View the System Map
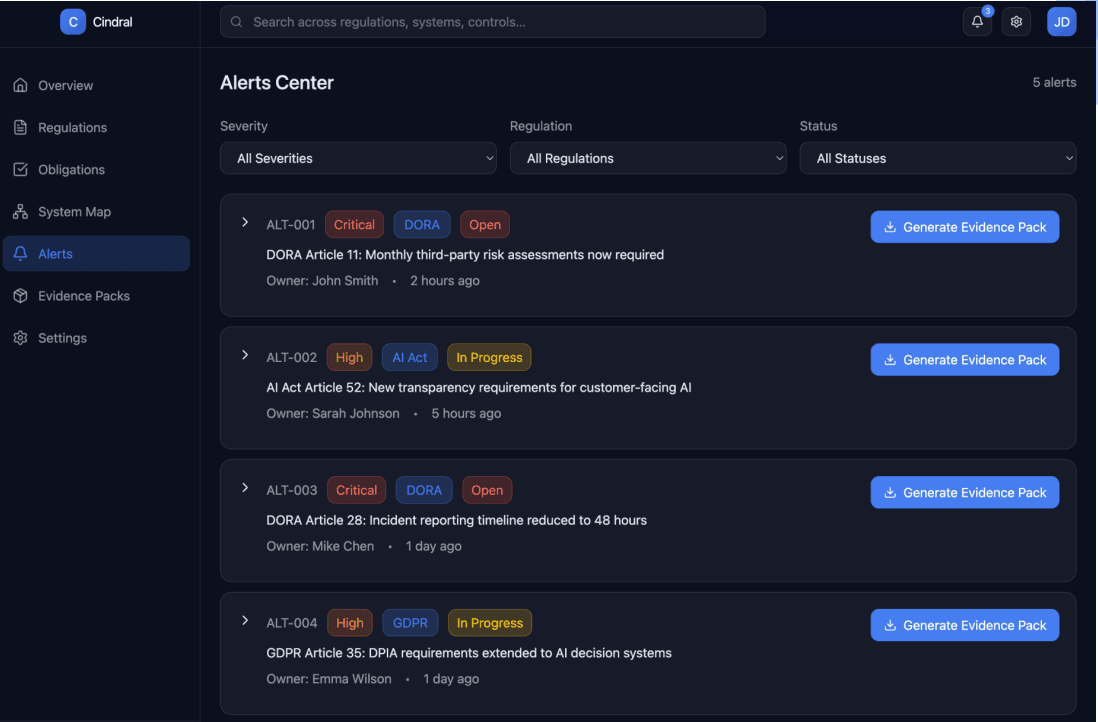This screenshot has width=1098, height=722. [x=73, y=211]
